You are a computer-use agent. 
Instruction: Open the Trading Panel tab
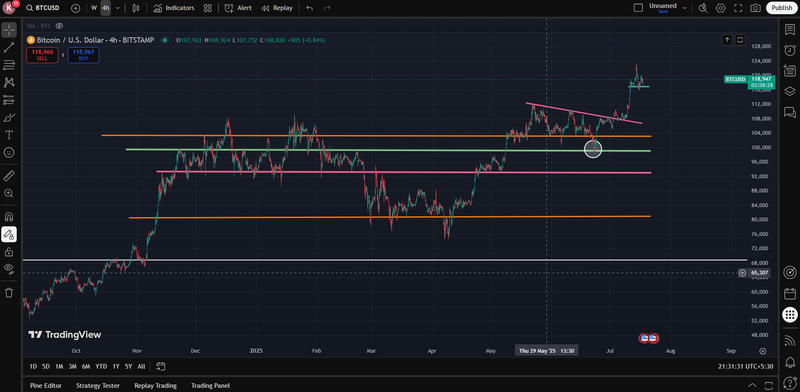211,386
